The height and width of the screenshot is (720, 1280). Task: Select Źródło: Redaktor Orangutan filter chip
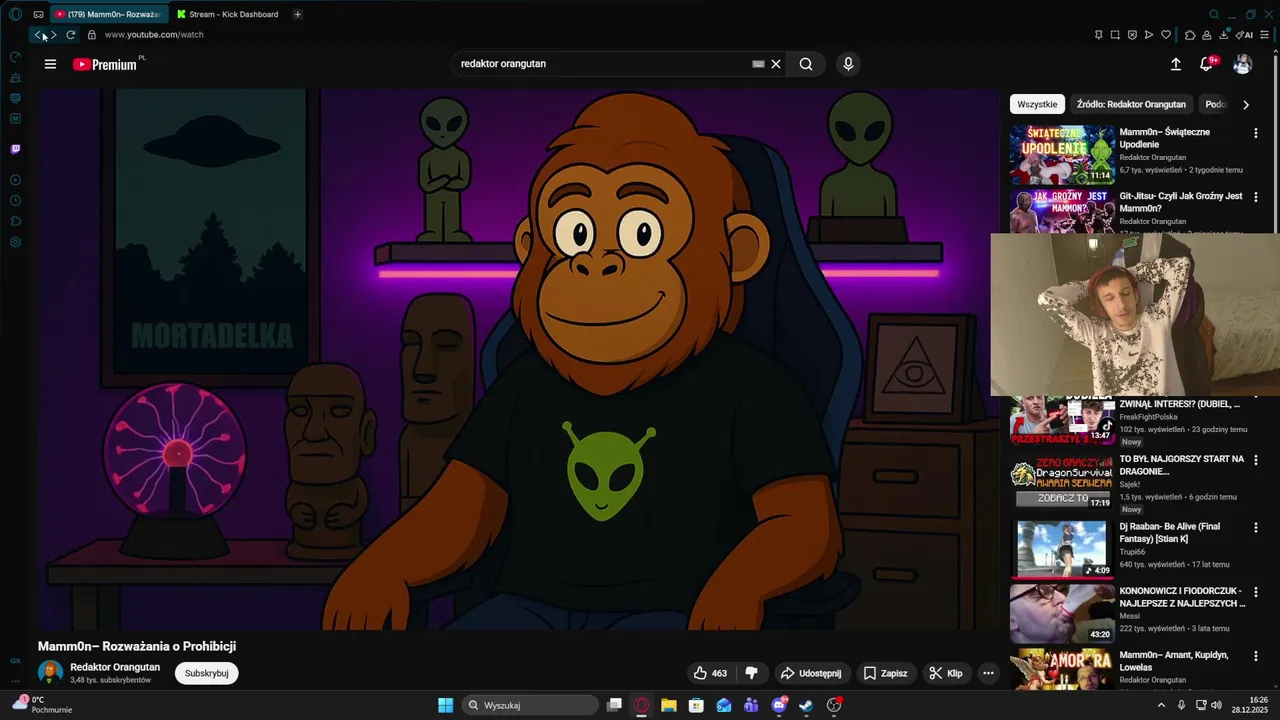1131,104
